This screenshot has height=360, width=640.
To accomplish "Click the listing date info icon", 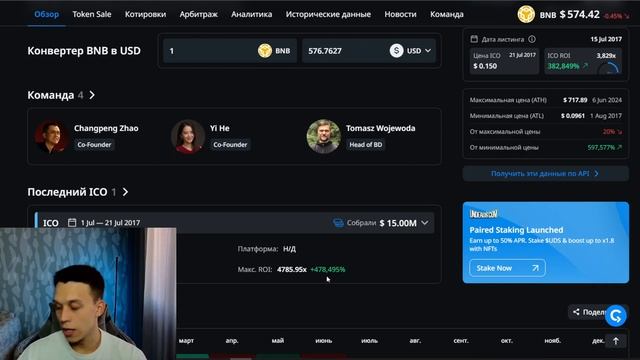I will point(532,39).
